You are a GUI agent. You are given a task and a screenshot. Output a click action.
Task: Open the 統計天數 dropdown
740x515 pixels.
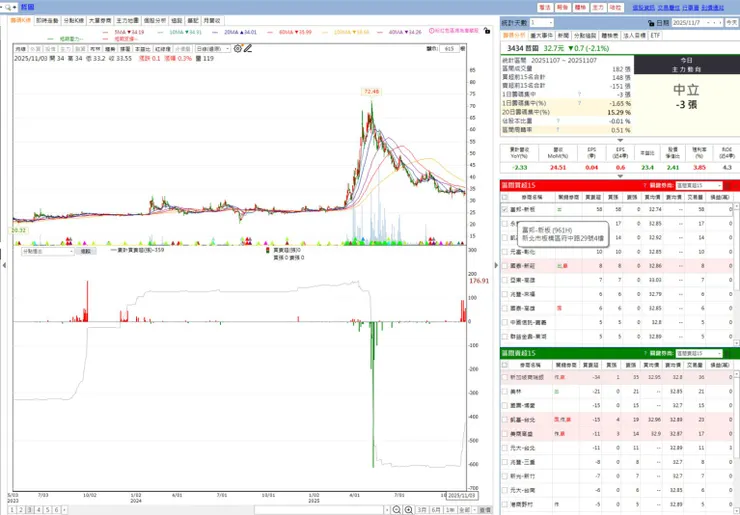click(x=541, y=23)
